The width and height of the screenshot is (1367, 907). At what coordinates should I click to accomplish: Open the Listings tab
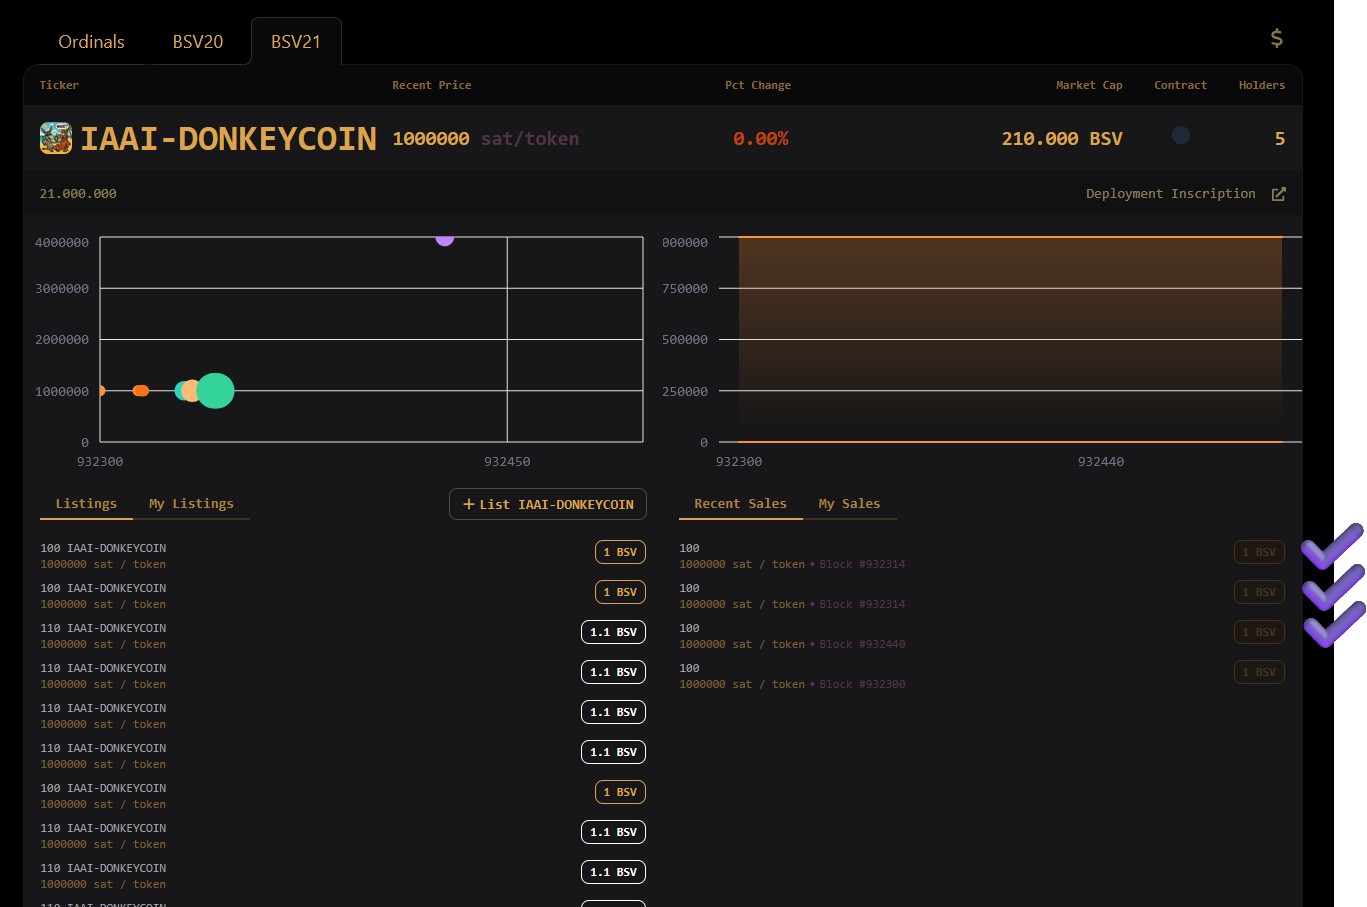pos(86,504)
